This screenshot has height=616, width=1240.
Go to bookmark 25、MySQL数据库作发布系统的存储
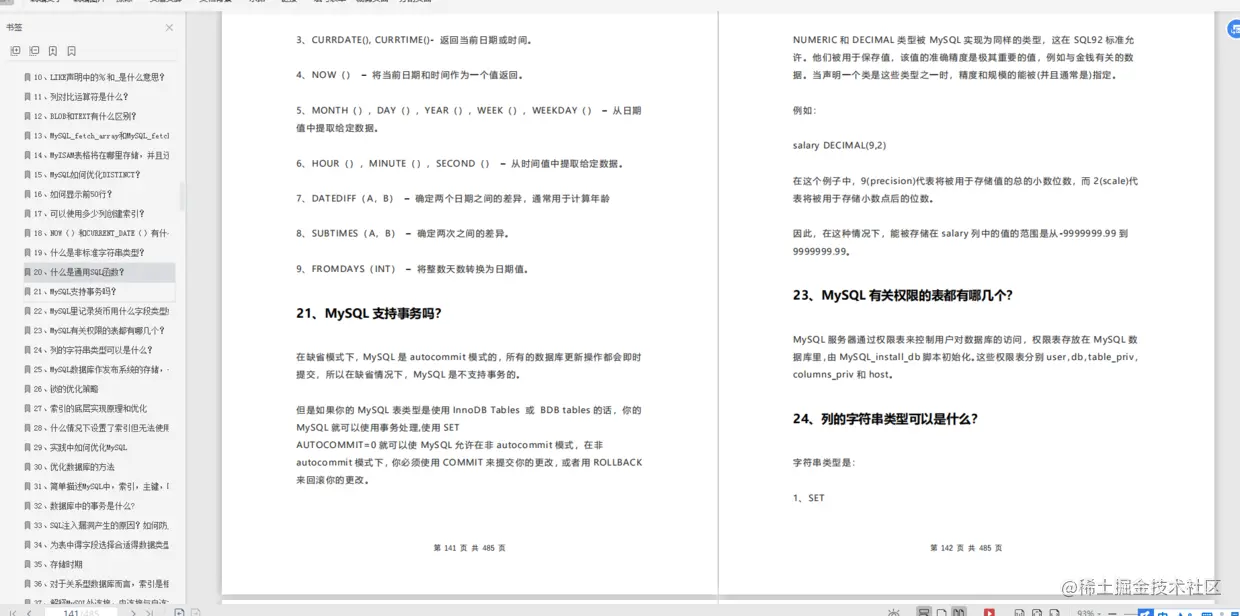click(99, 370)
